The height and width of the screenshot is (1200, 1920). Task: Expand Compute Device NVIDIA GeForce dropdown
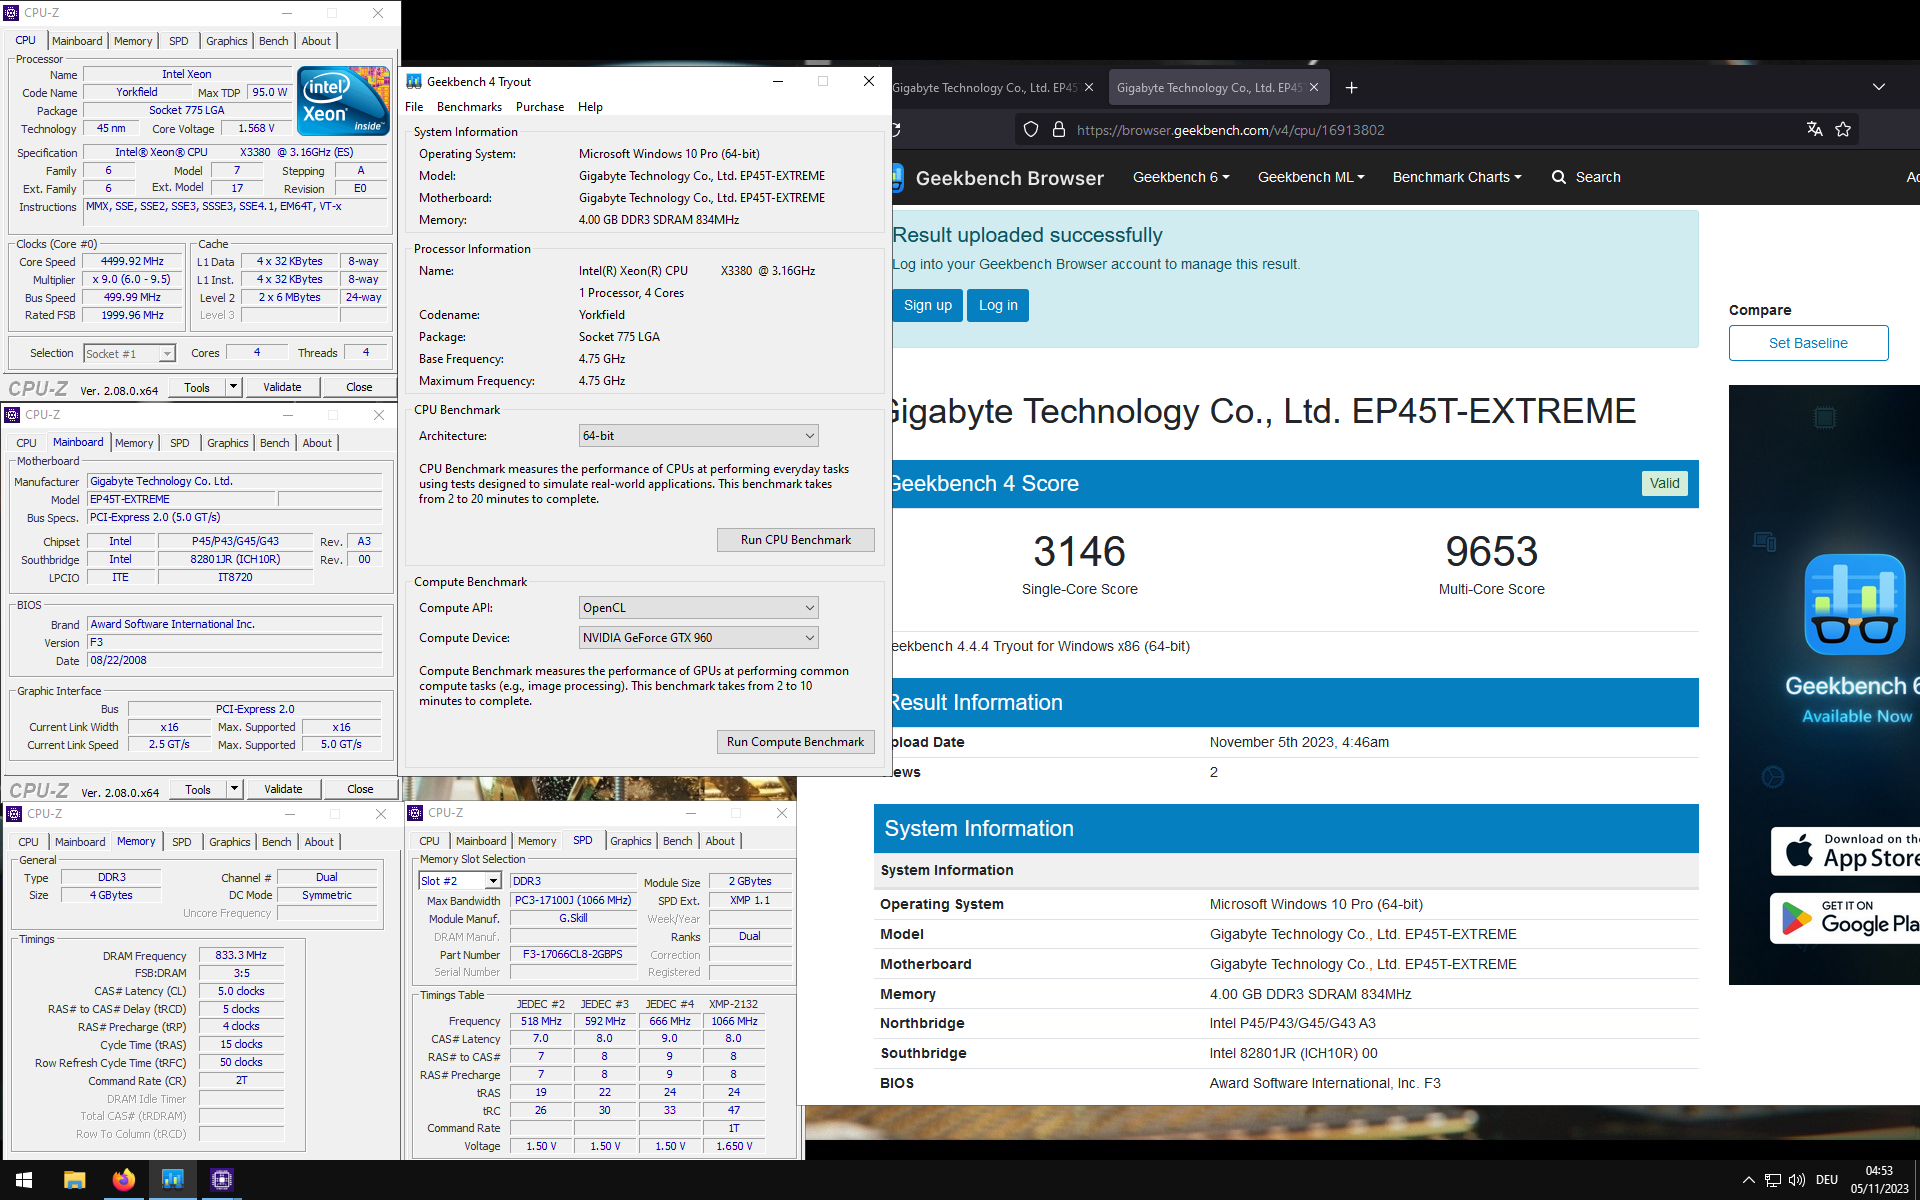point(809,638)
